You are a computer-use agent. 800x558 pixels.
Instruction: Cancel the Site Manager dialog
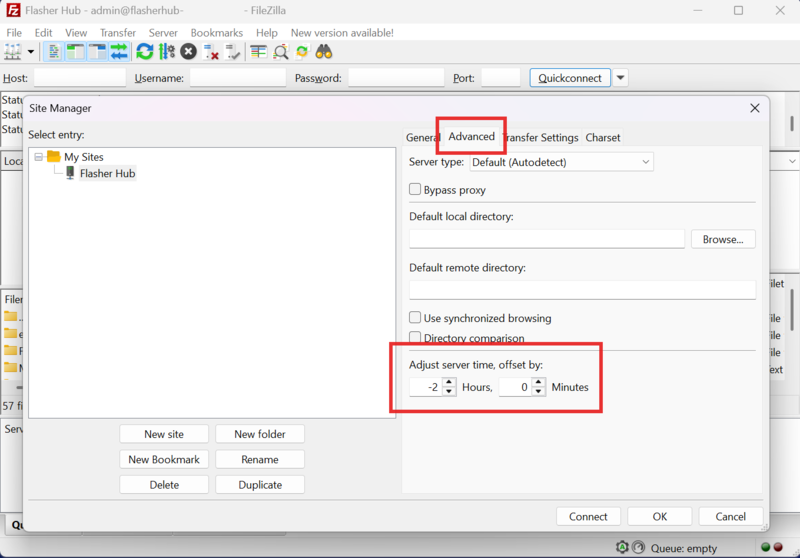pyautogui.click(x=731, y=516)
